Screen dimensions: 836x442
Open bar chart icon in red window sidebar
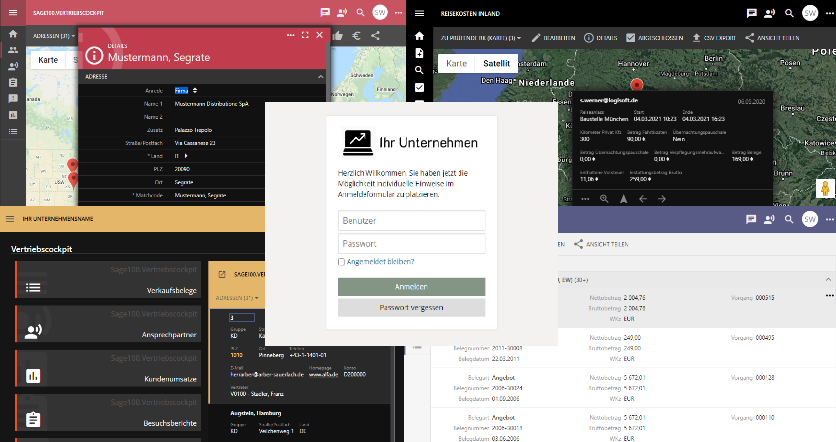coord(13,115)
